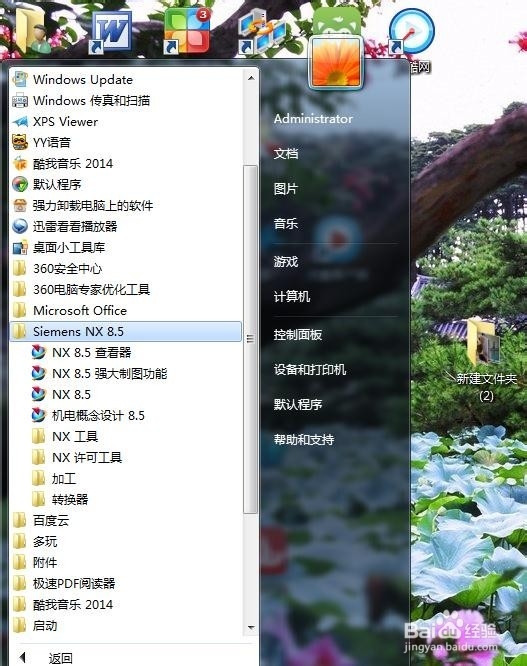Expand the 百度云 folder
Screen dimensions: 527x666
click(41, 520)
